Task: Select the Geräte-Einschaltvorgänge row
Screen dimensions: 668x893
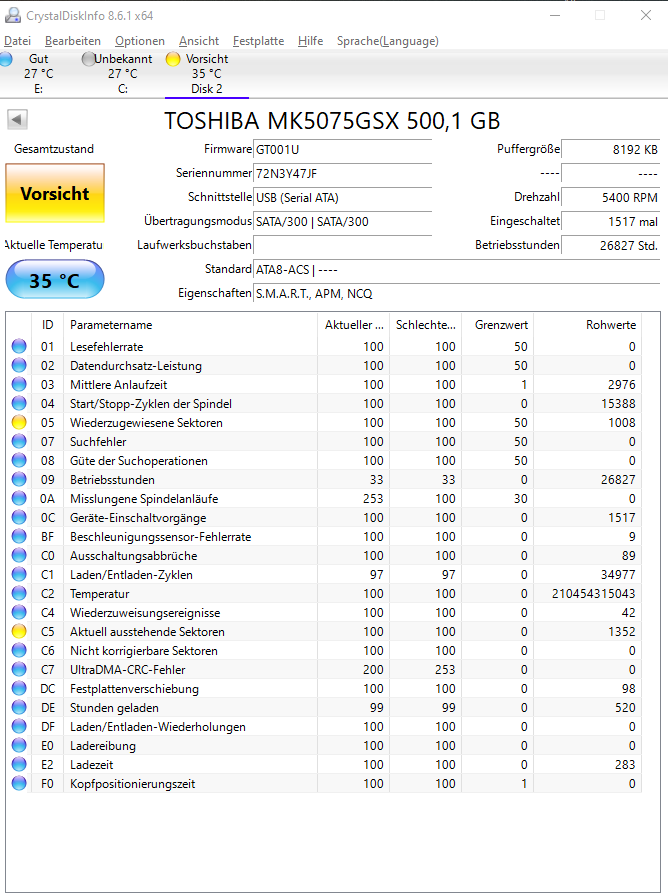Action: click(325, 518)
